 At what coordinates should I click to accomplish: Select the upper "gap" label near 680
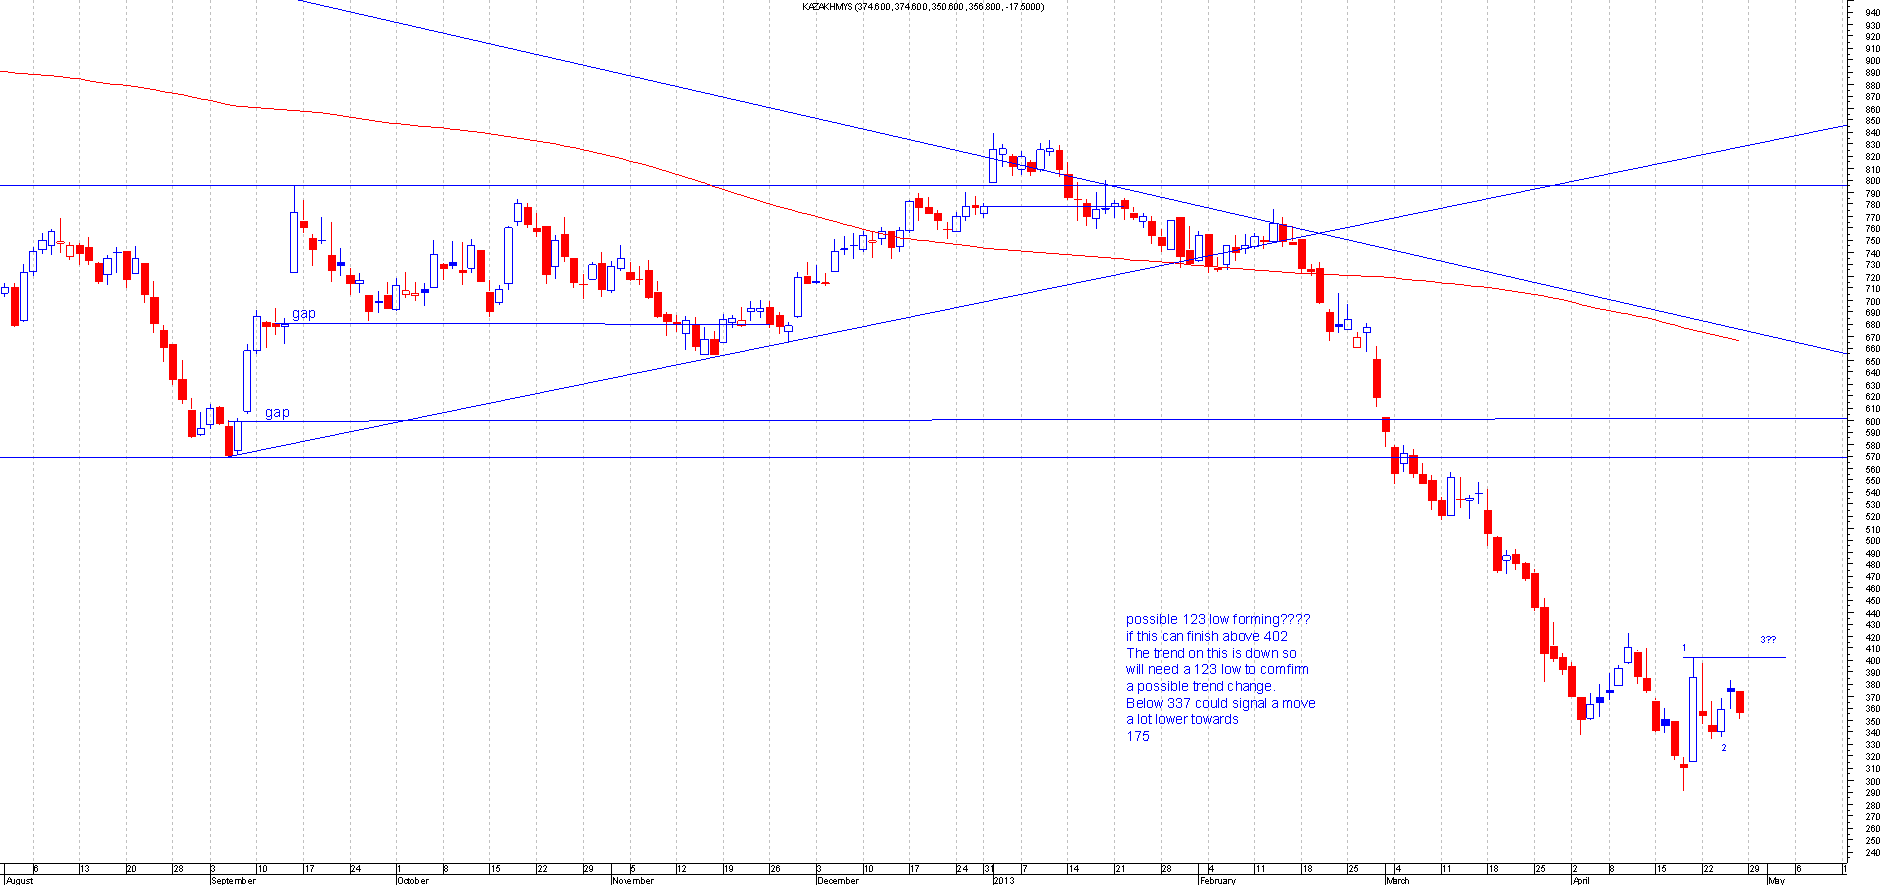pos(303,313)
